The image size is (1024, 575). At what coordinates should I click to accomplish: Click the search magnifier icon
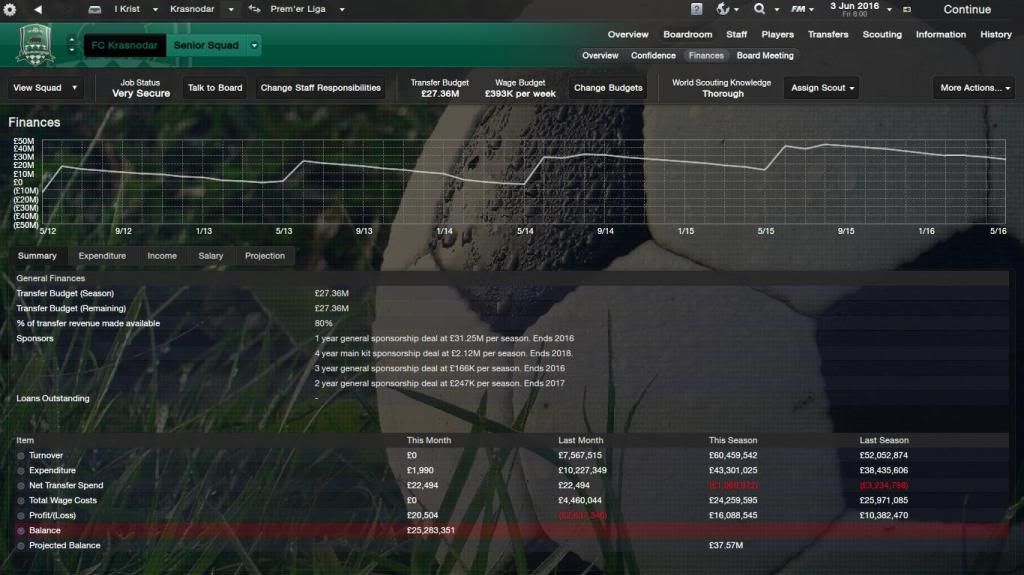tap(760, 9)
